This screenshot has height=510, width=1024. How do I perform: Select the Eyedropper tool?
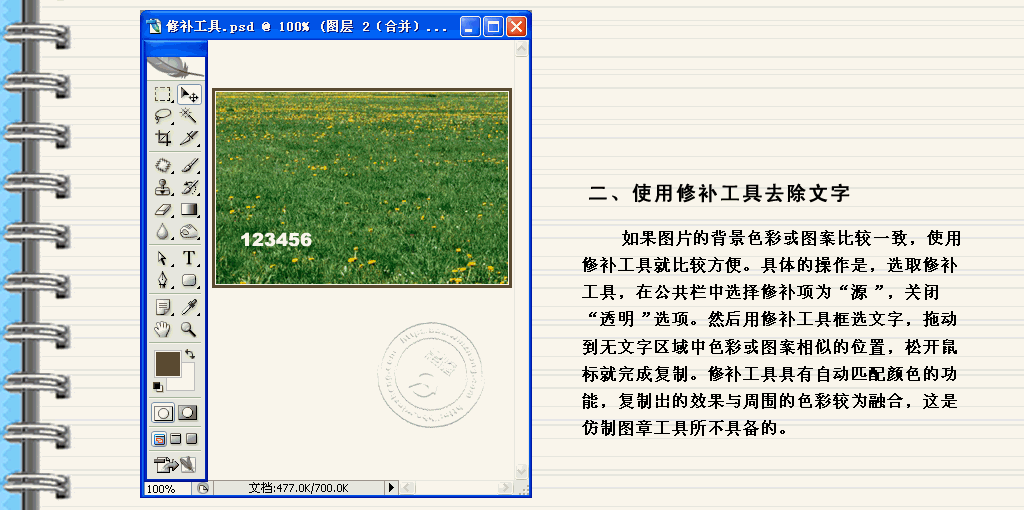click(x=189, y=307)
